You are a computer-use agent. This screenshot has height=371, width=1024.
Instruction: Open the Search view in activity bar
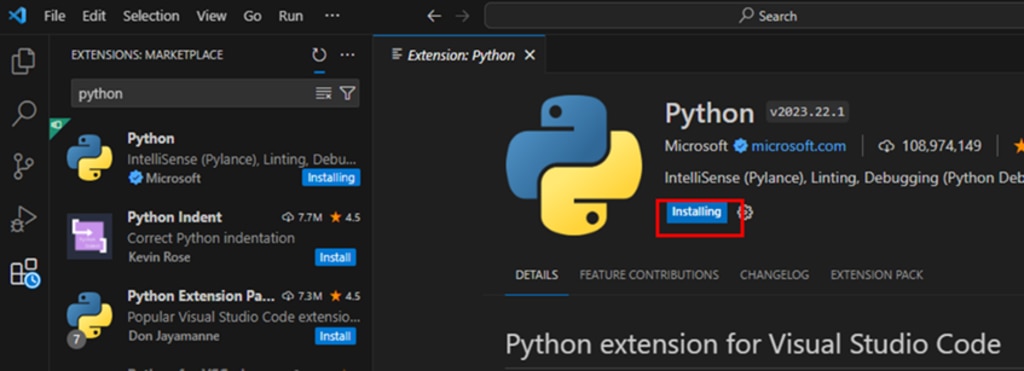tap(24, 114)
